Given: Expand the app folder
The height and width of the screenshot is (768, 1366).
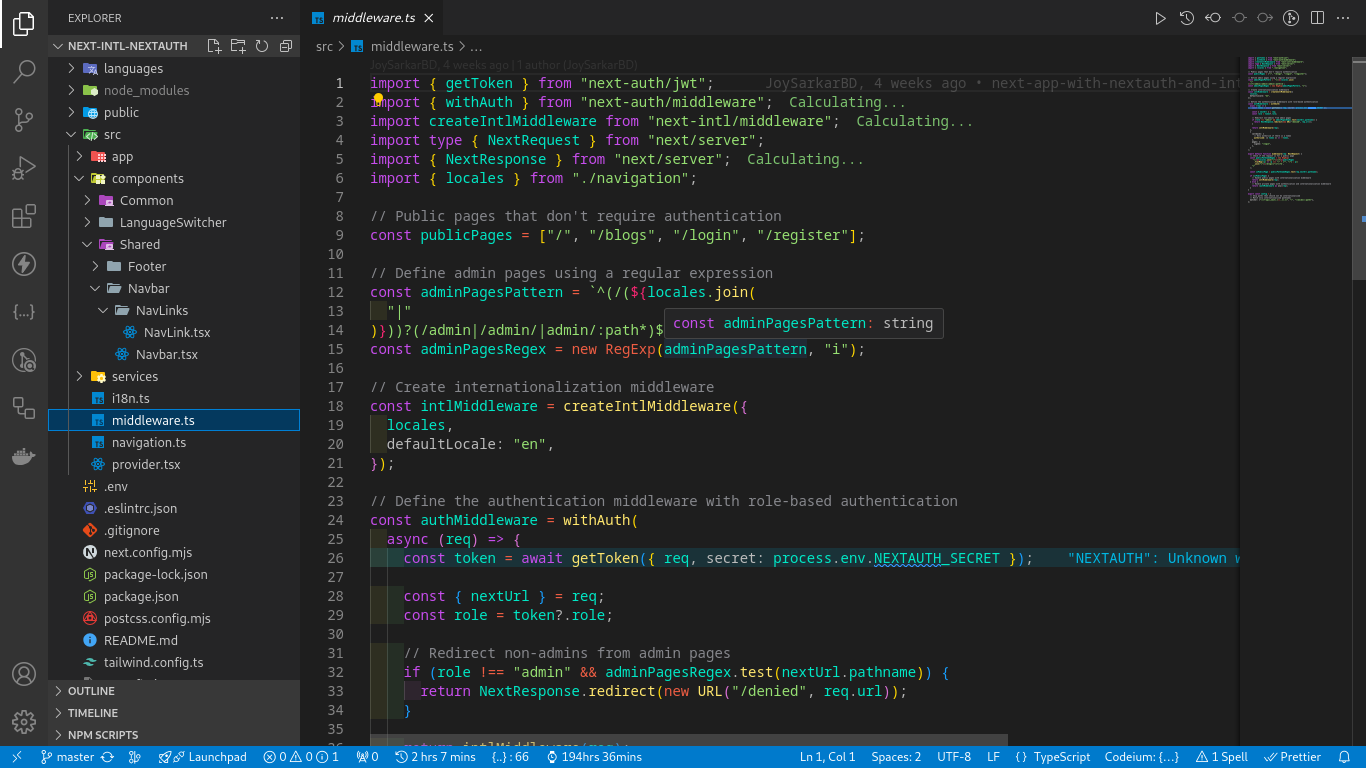Looking at the screenshot, I should coord(174,156).
